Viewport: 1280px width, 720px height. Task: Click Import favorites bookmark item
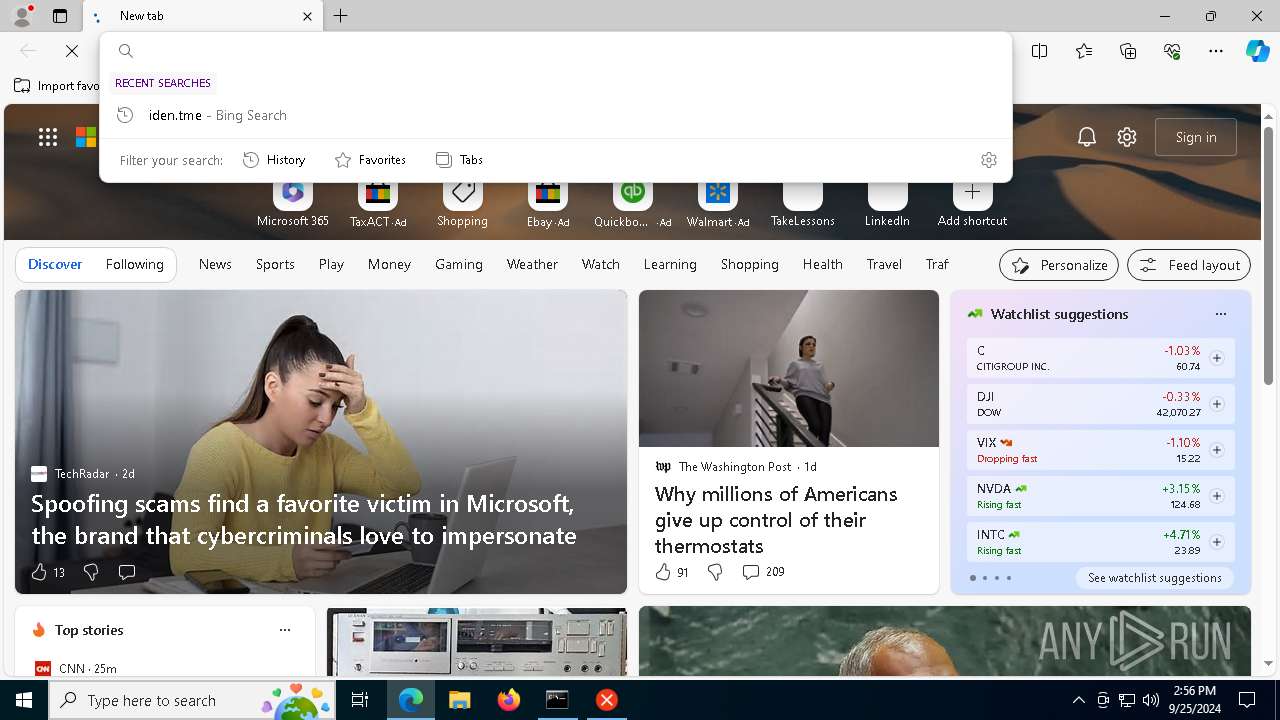click(57, 86)
